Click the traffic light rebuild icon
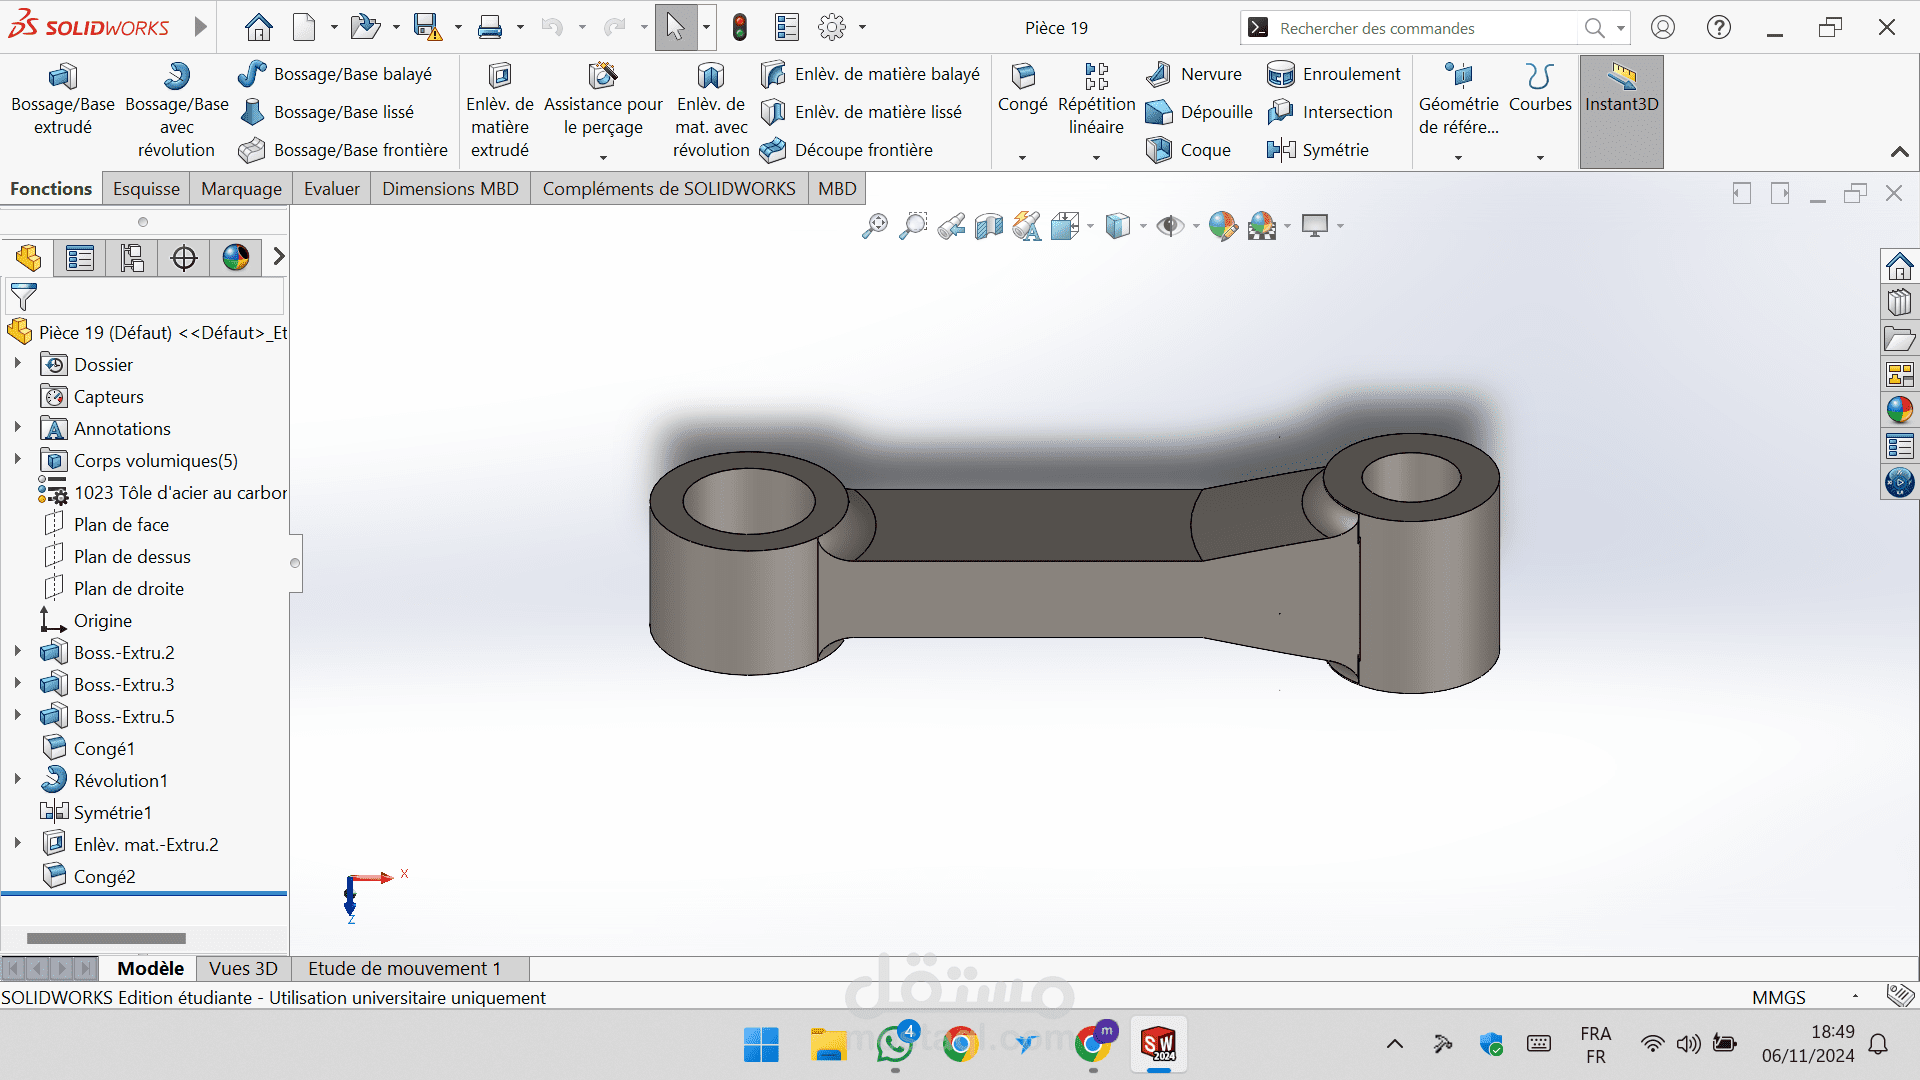 (740, 28)
